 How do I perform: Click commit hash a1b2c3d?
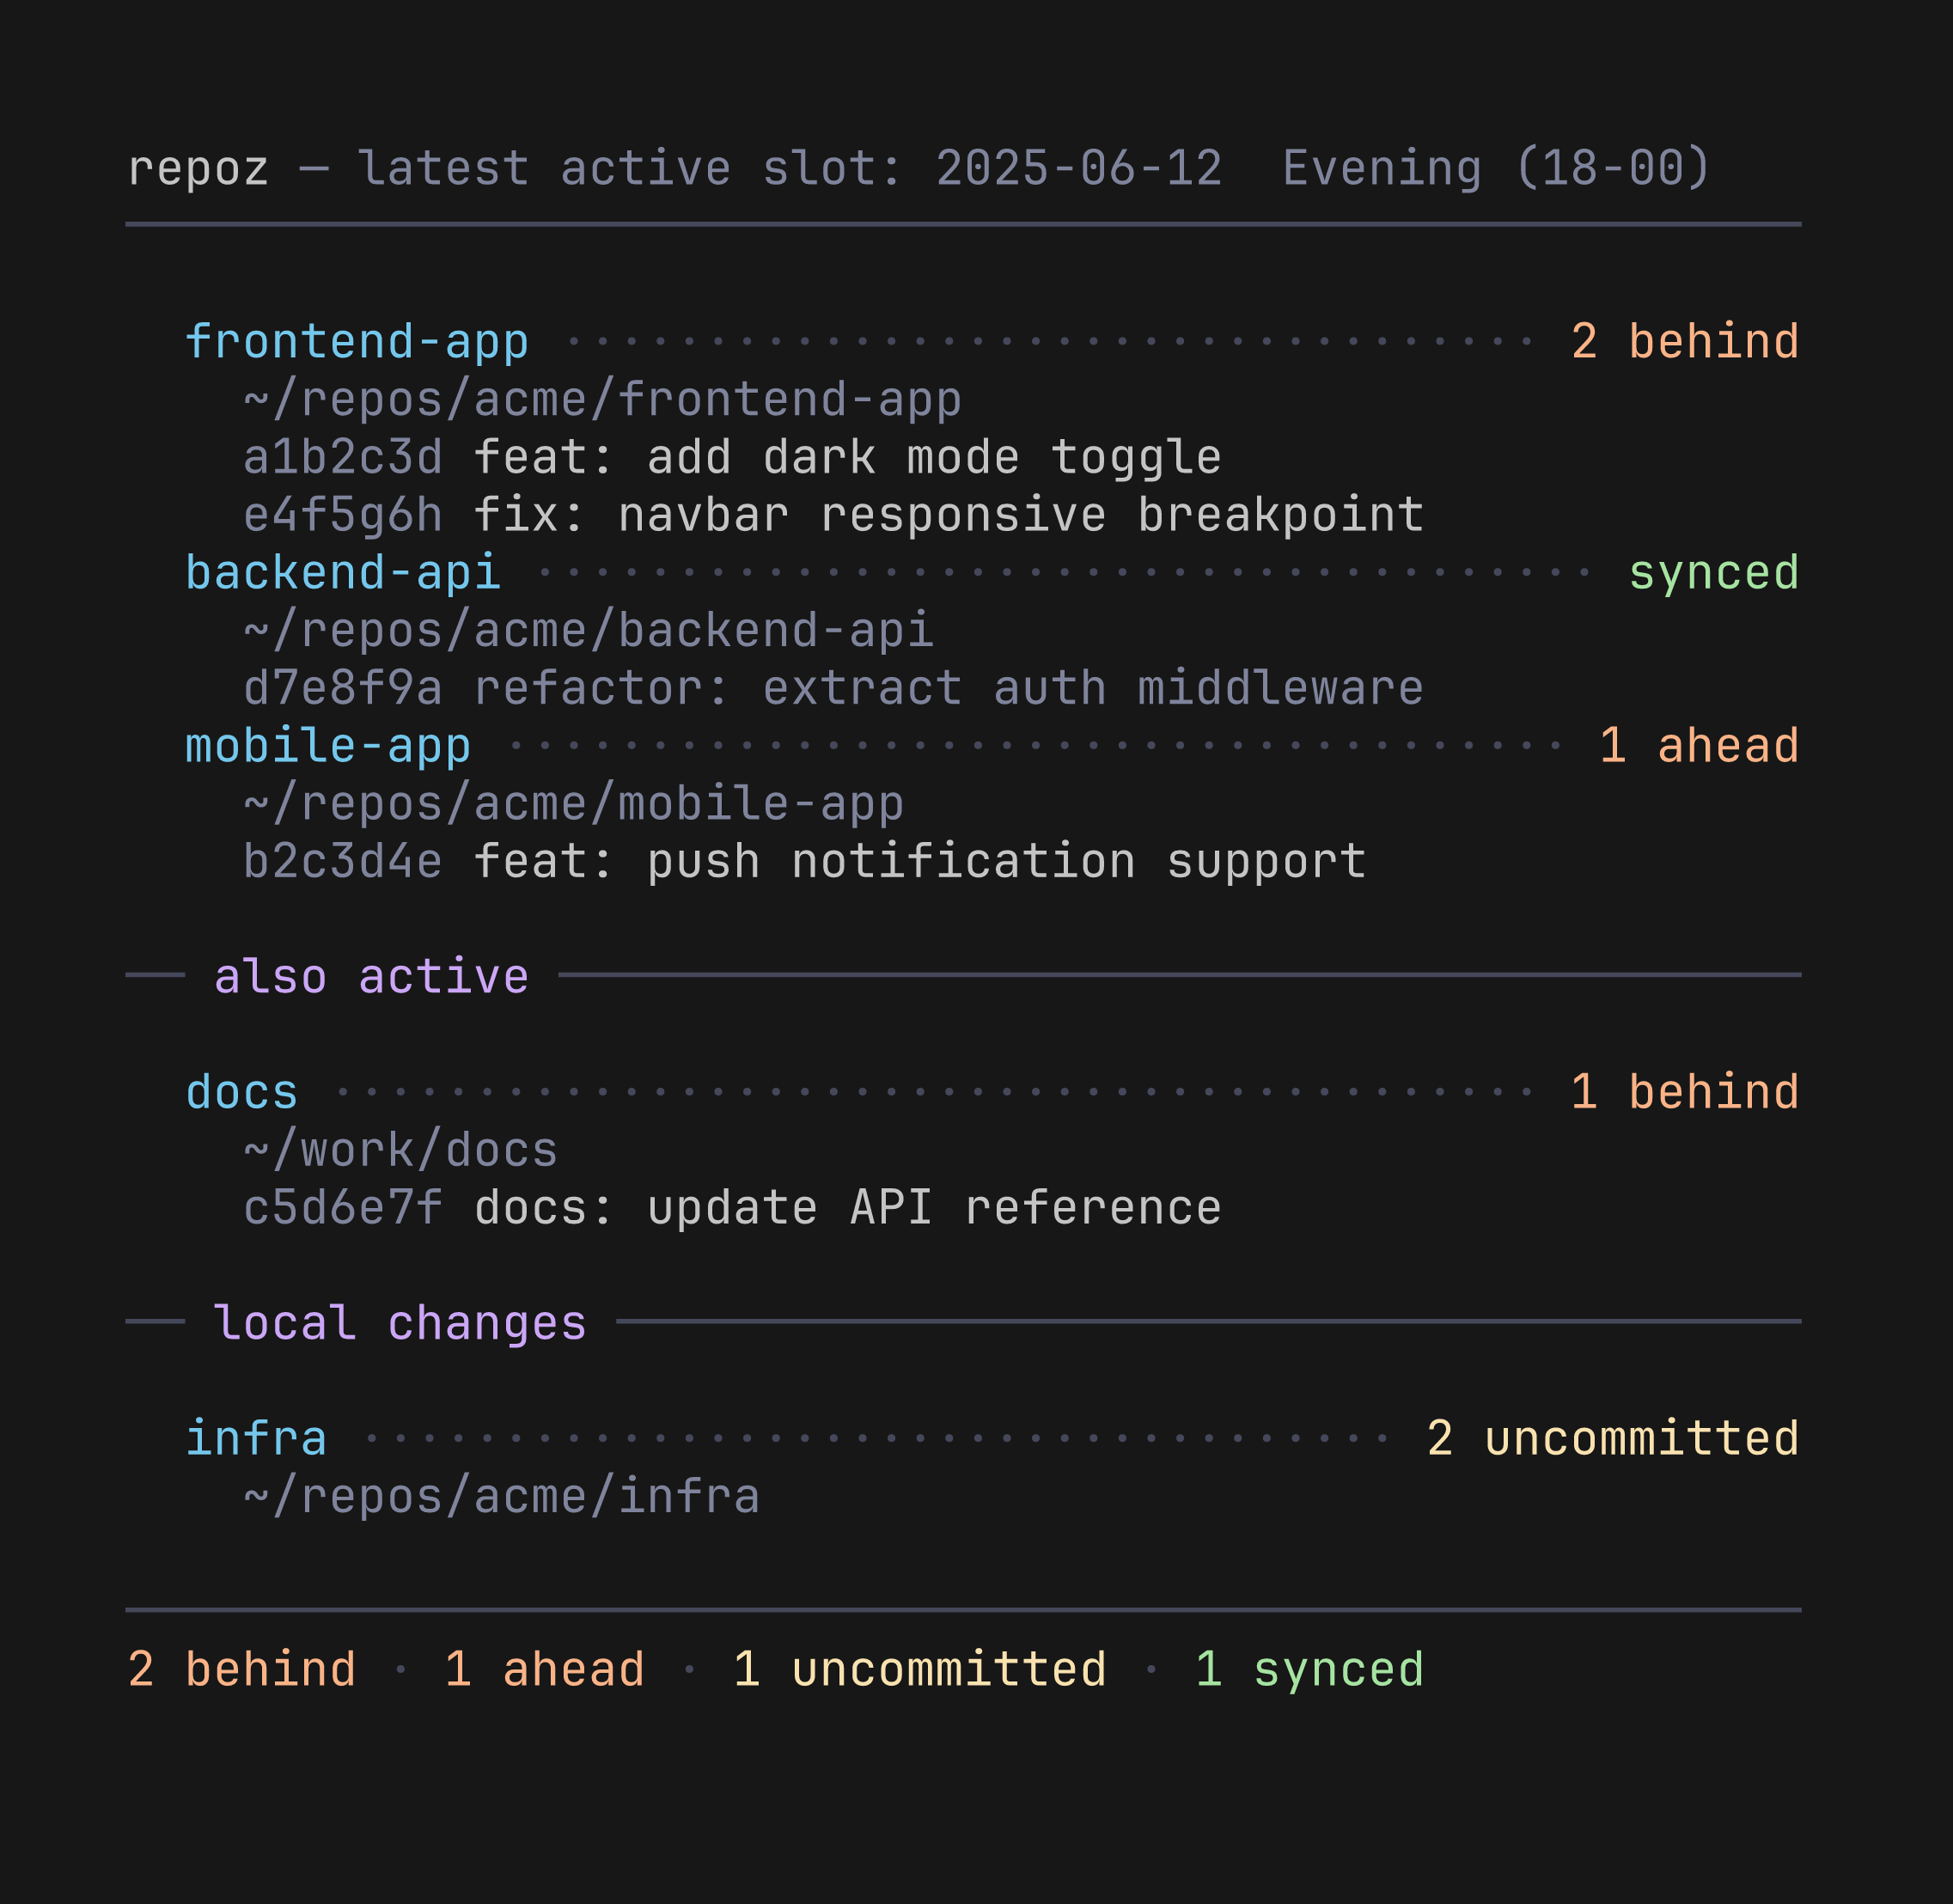click(x=343, y=458)
